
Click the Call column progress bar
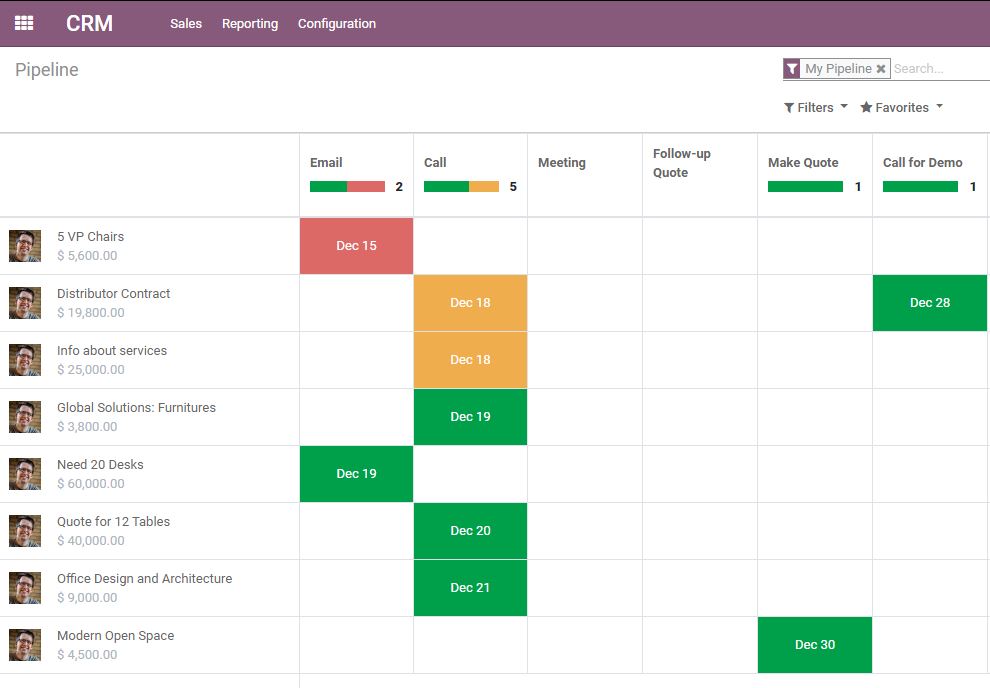(461, 186)
